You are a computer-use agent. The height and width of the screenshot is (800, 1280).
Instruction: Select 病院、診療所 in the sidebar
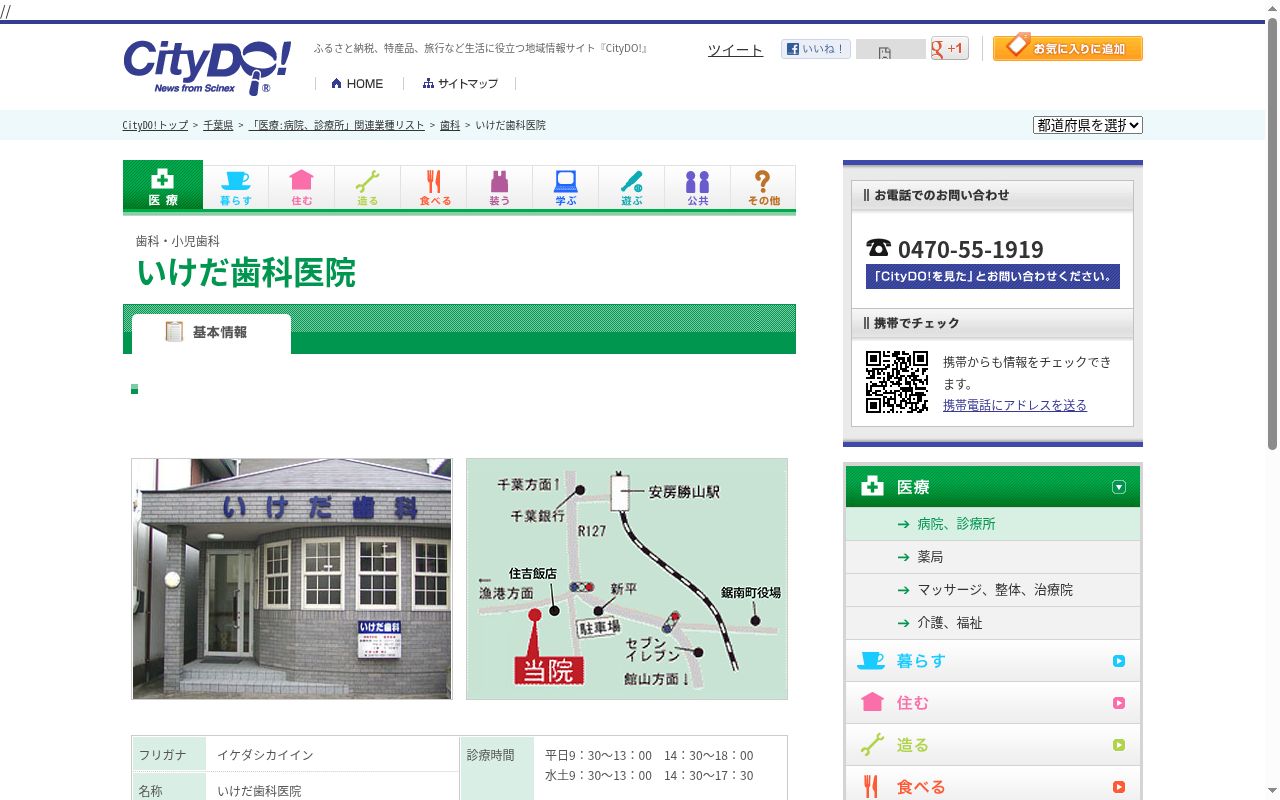(x=993, y=524)
